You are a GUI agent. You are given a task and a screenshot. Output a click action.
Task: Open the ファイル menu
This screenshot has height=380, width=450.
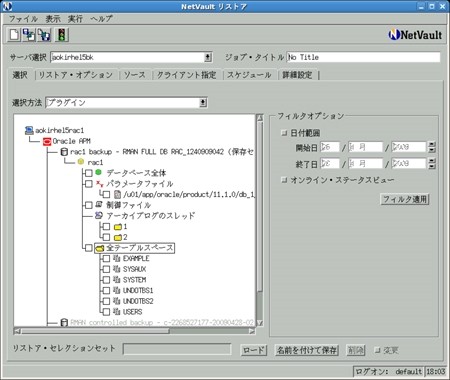coord(23,19)
